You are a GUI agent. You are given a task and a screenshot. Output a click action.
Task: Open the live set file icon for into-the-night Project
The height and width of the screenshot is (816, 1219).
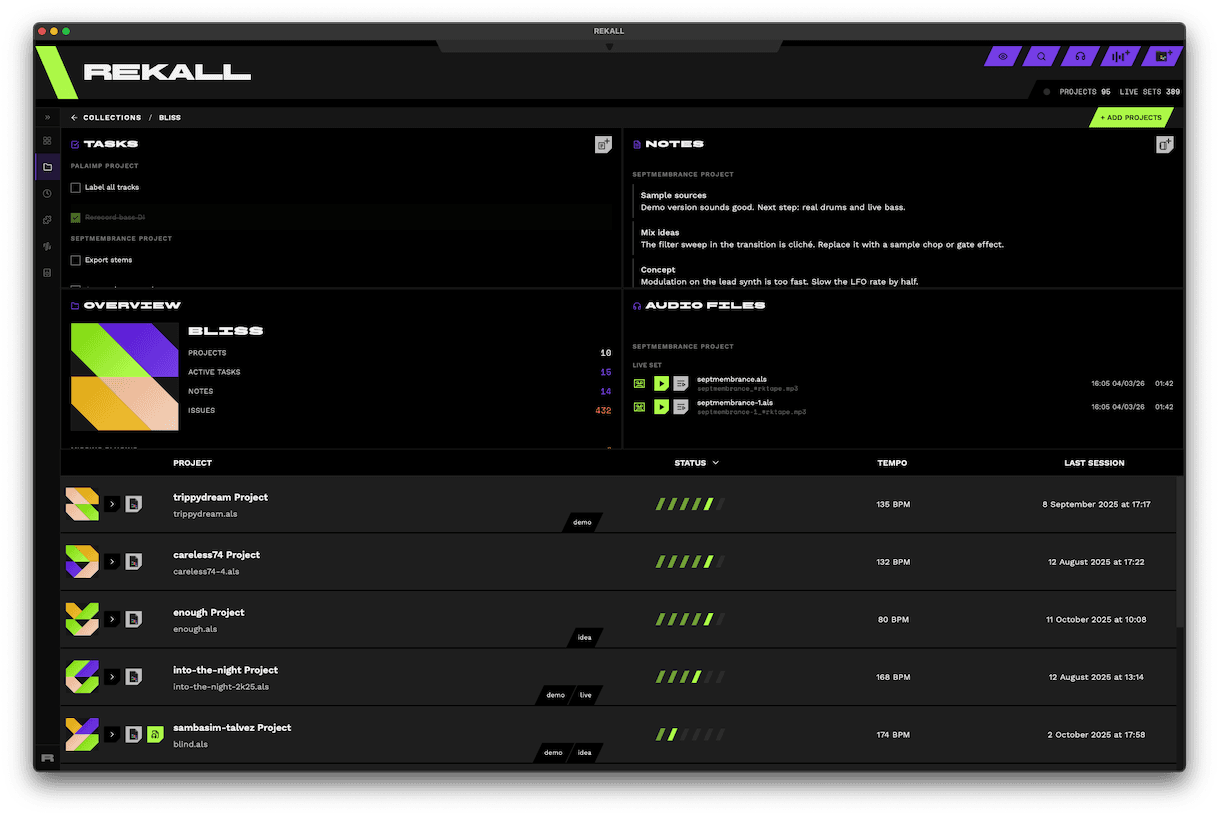click(133, 677)
